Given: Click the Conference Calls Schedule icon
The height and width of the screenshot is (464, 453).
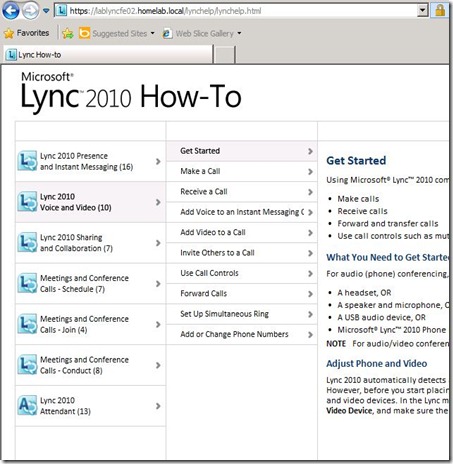Looking at the screenshot, I should coord(27,283).
